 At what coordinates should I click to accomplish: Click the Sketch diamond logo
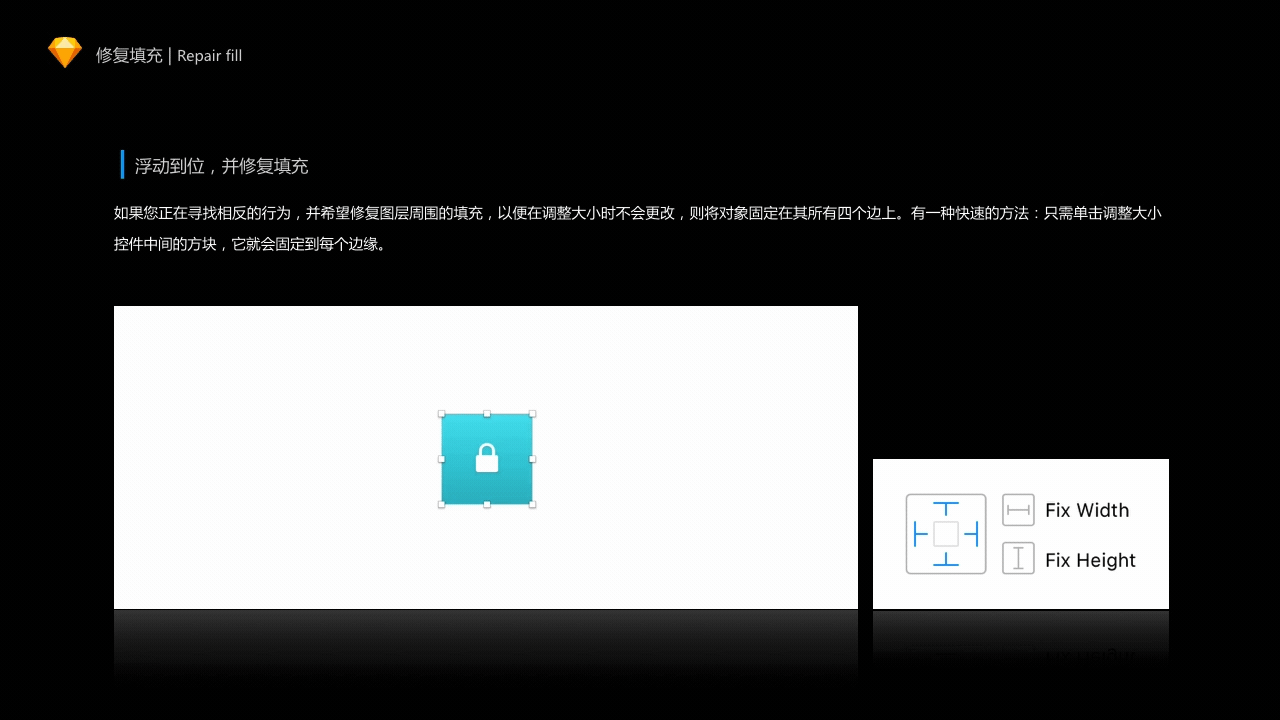pyautogui.click(x=64, y=51)
